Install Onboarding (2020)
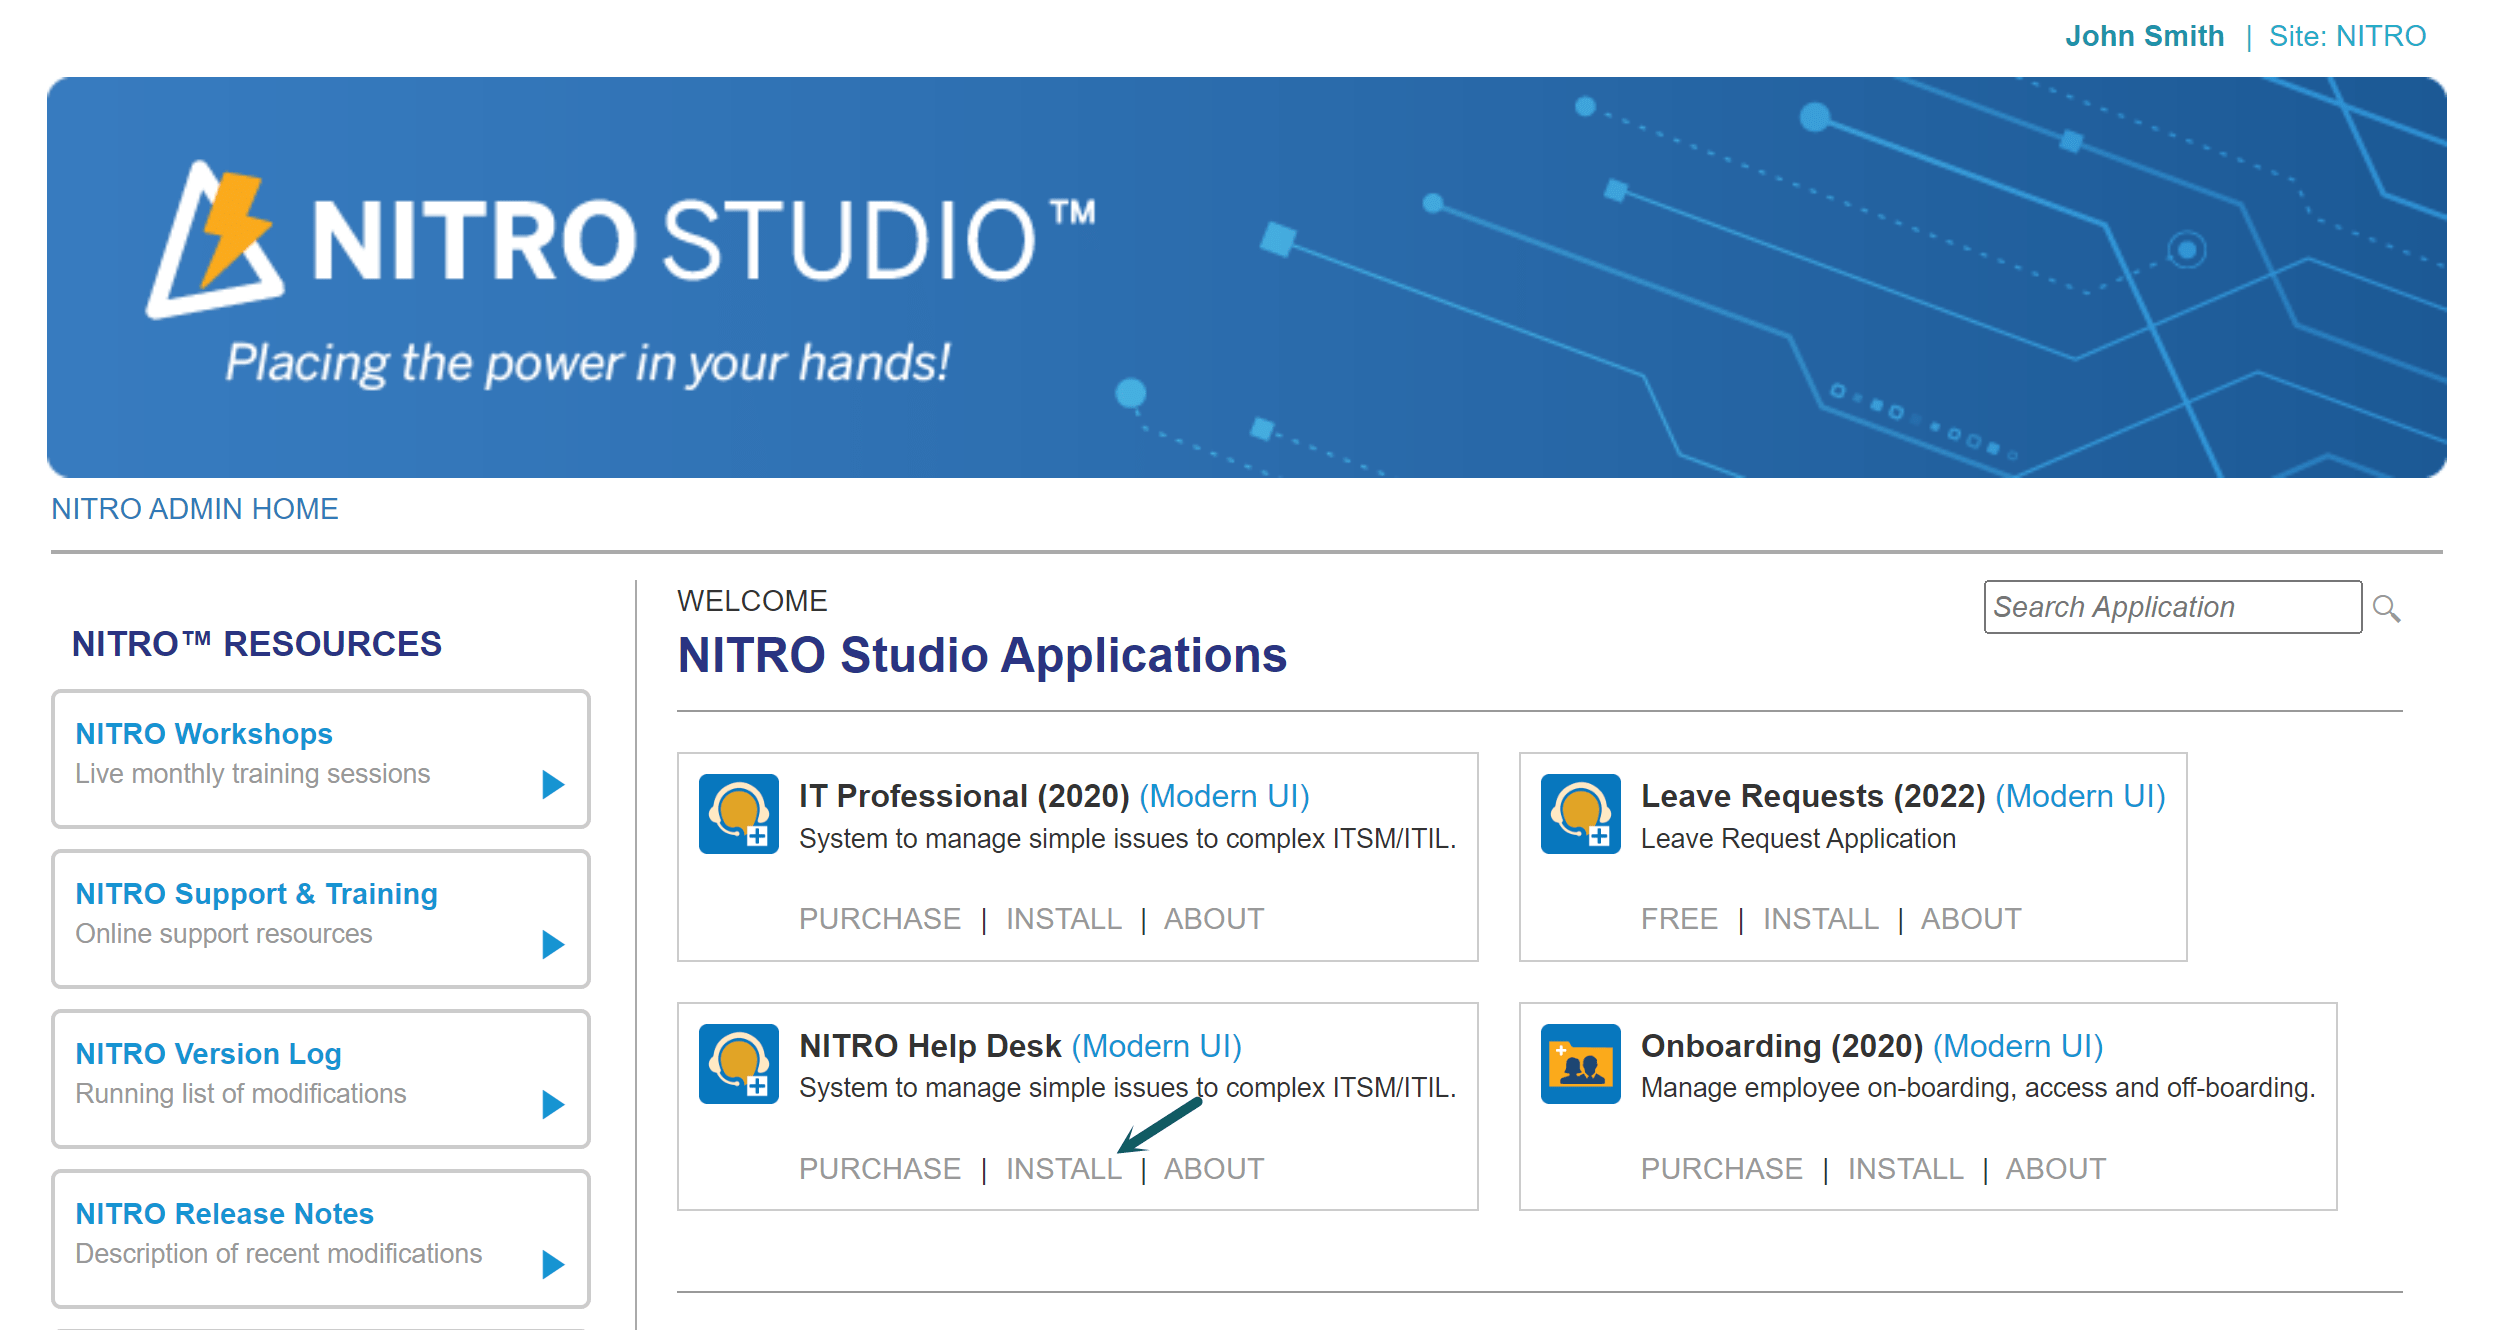 [1905, 1169]
